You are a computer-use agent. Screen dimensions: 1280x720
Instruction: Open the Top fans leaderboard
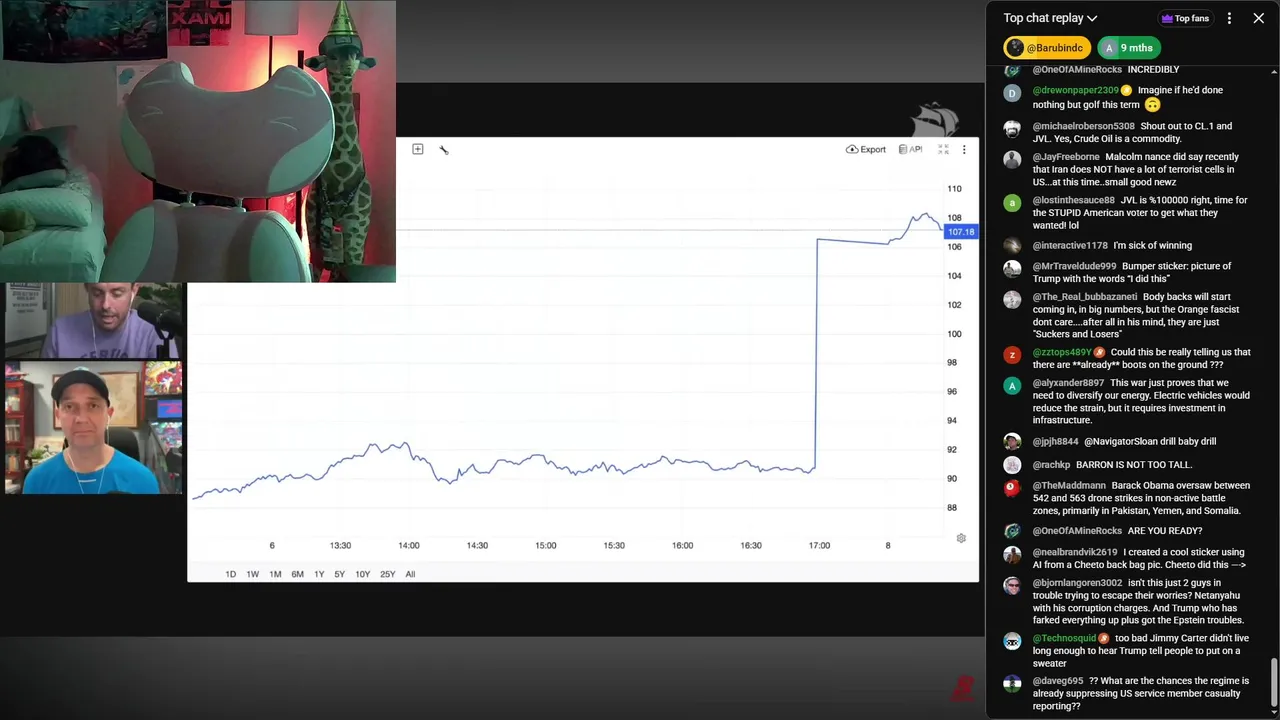click(x=1185, y=18)
